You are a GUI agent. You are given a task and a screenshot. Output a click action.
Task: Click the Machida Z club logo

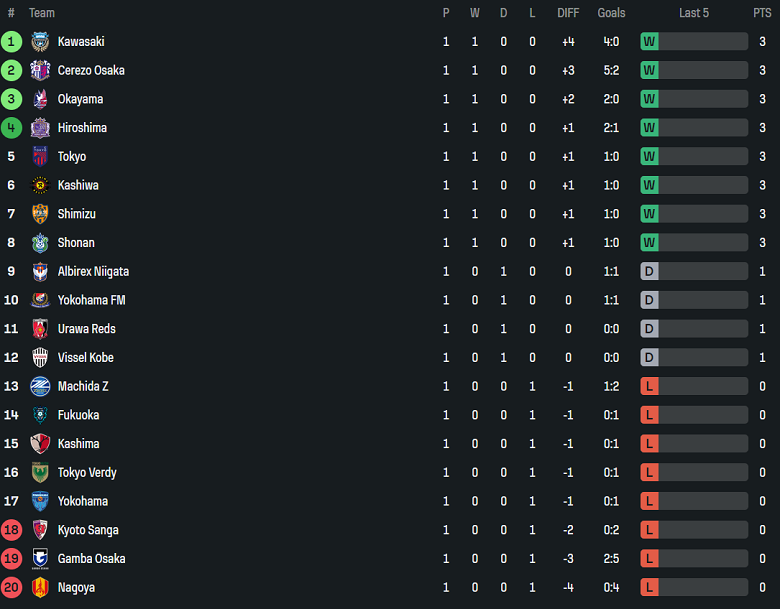[40, 387]
